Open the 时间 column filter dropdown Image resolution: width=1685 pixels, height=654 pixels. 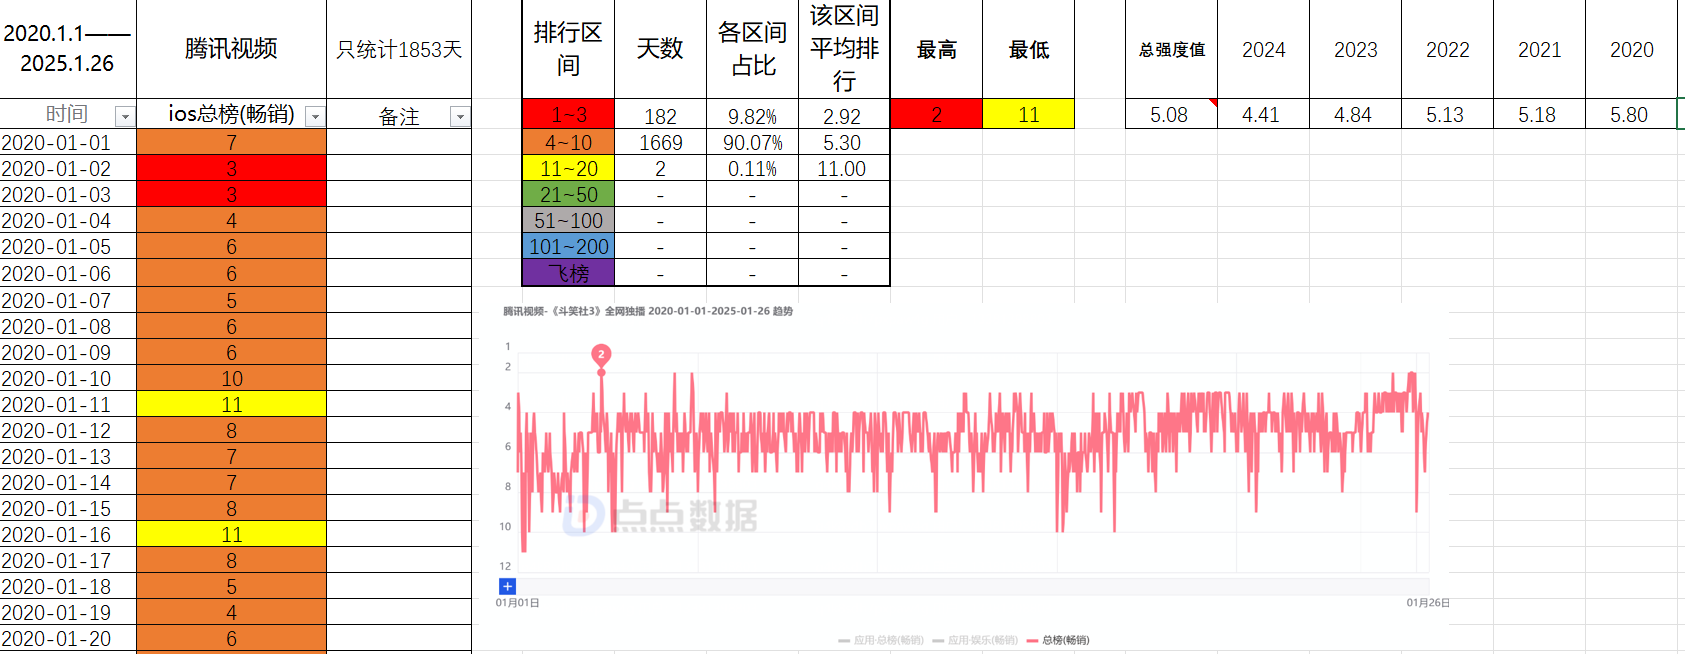(125, 117)
